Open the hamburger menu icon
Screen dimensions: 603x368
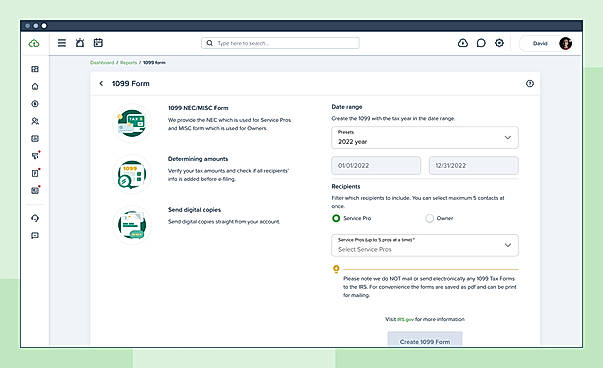pos(62,43)
